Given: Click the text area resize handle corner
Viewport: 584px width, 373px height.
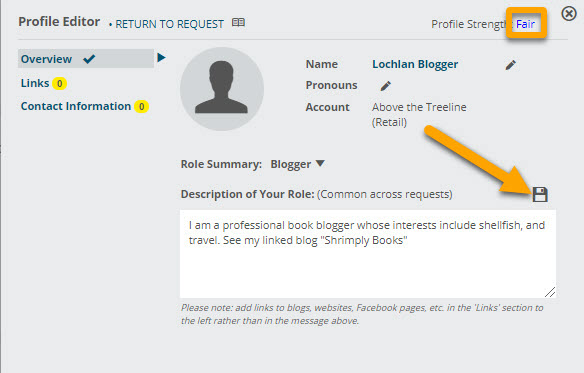Looking at the screenshot, I should pos(550,292).
